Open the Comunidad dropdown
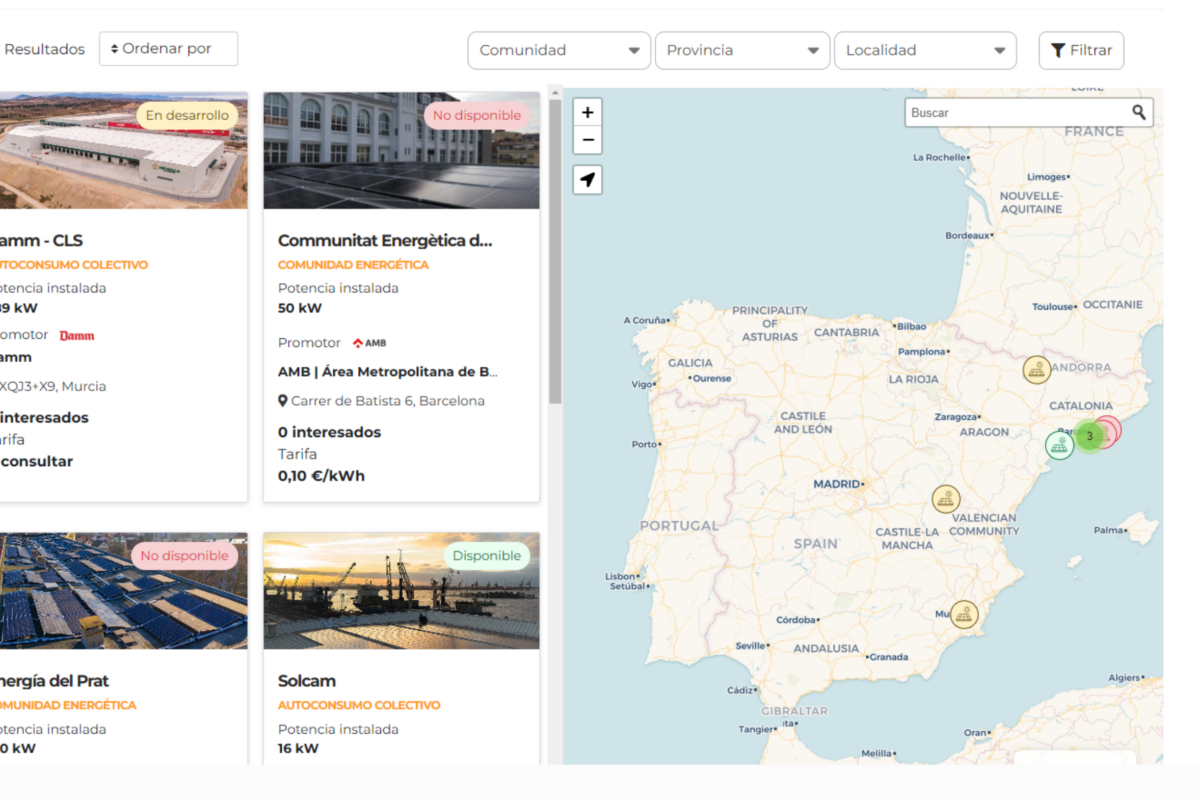The image size is (1200, 800). [x=559, y=51]
